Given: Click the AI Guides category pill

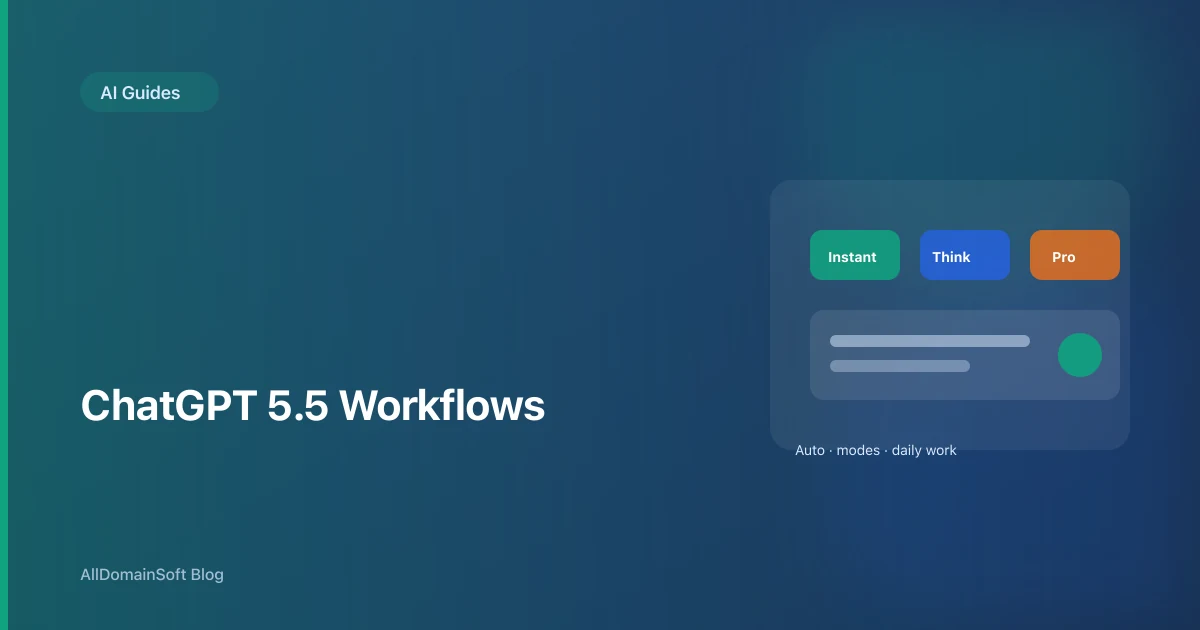Looking at the screenshot, I should [149, 92].
